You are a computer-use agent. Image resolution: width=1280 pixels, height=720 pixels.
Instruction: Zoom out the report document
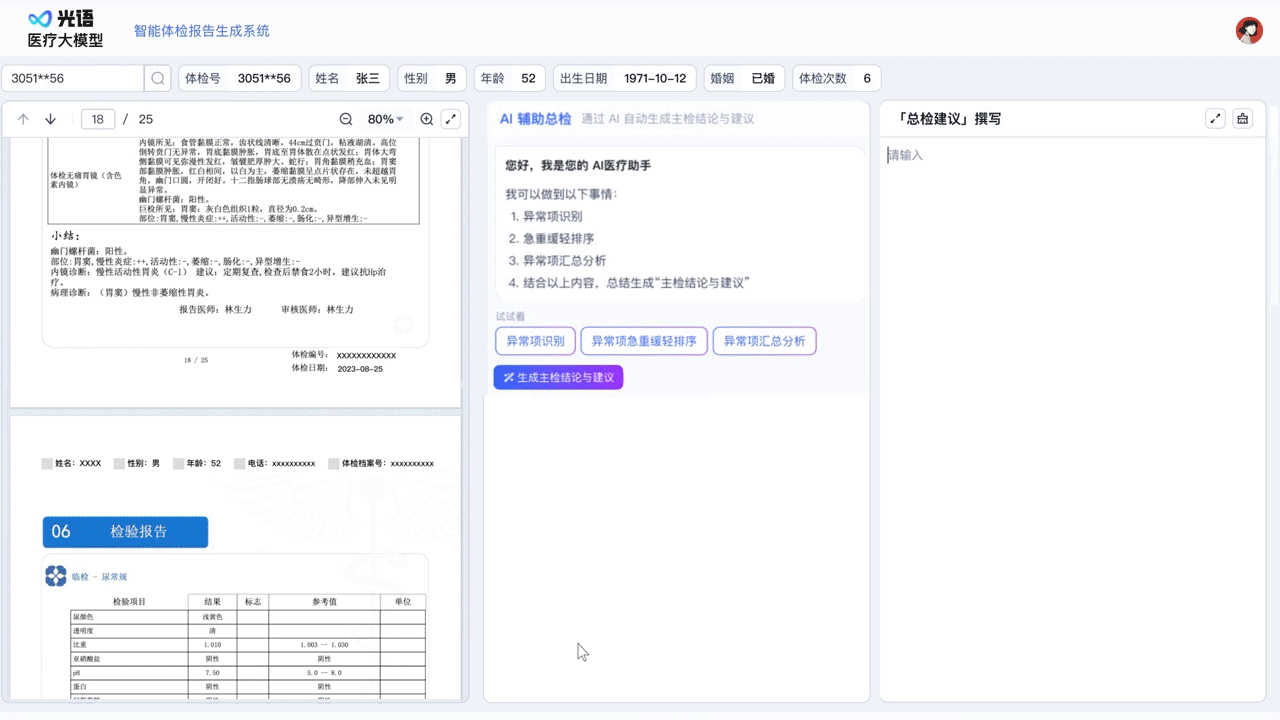coord(346,119)
